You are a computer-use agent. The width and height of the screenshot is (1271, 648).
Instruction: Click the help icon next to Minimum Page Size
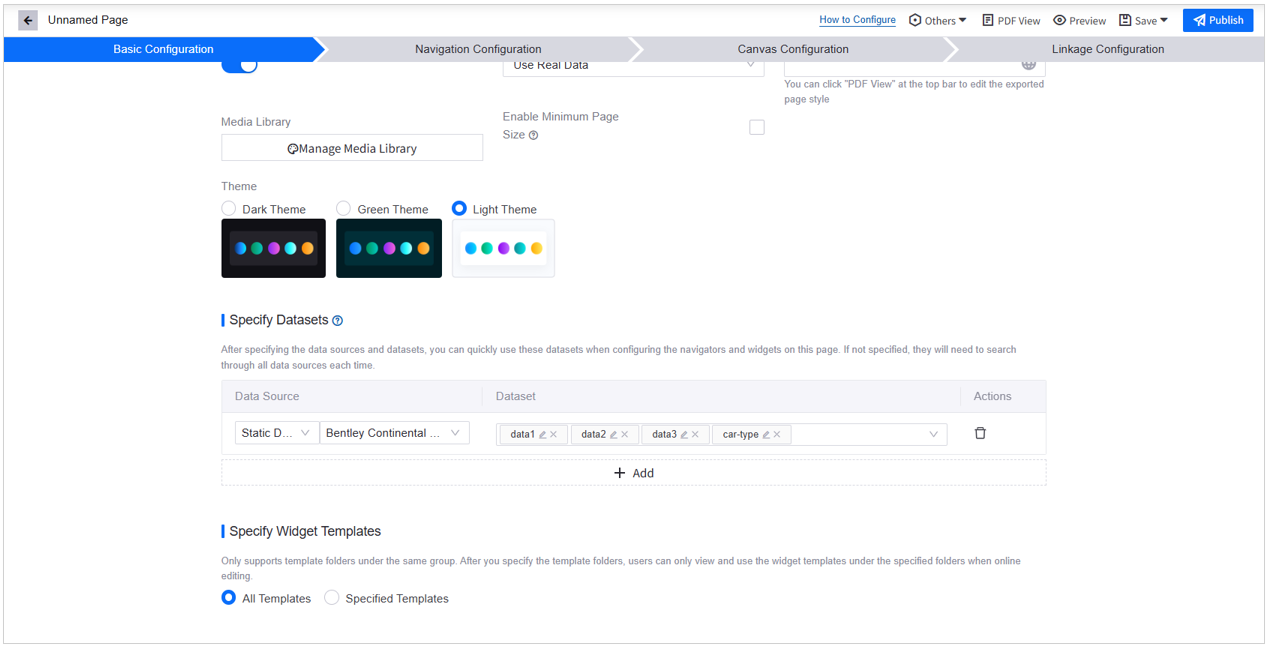[x=533, y=135]
